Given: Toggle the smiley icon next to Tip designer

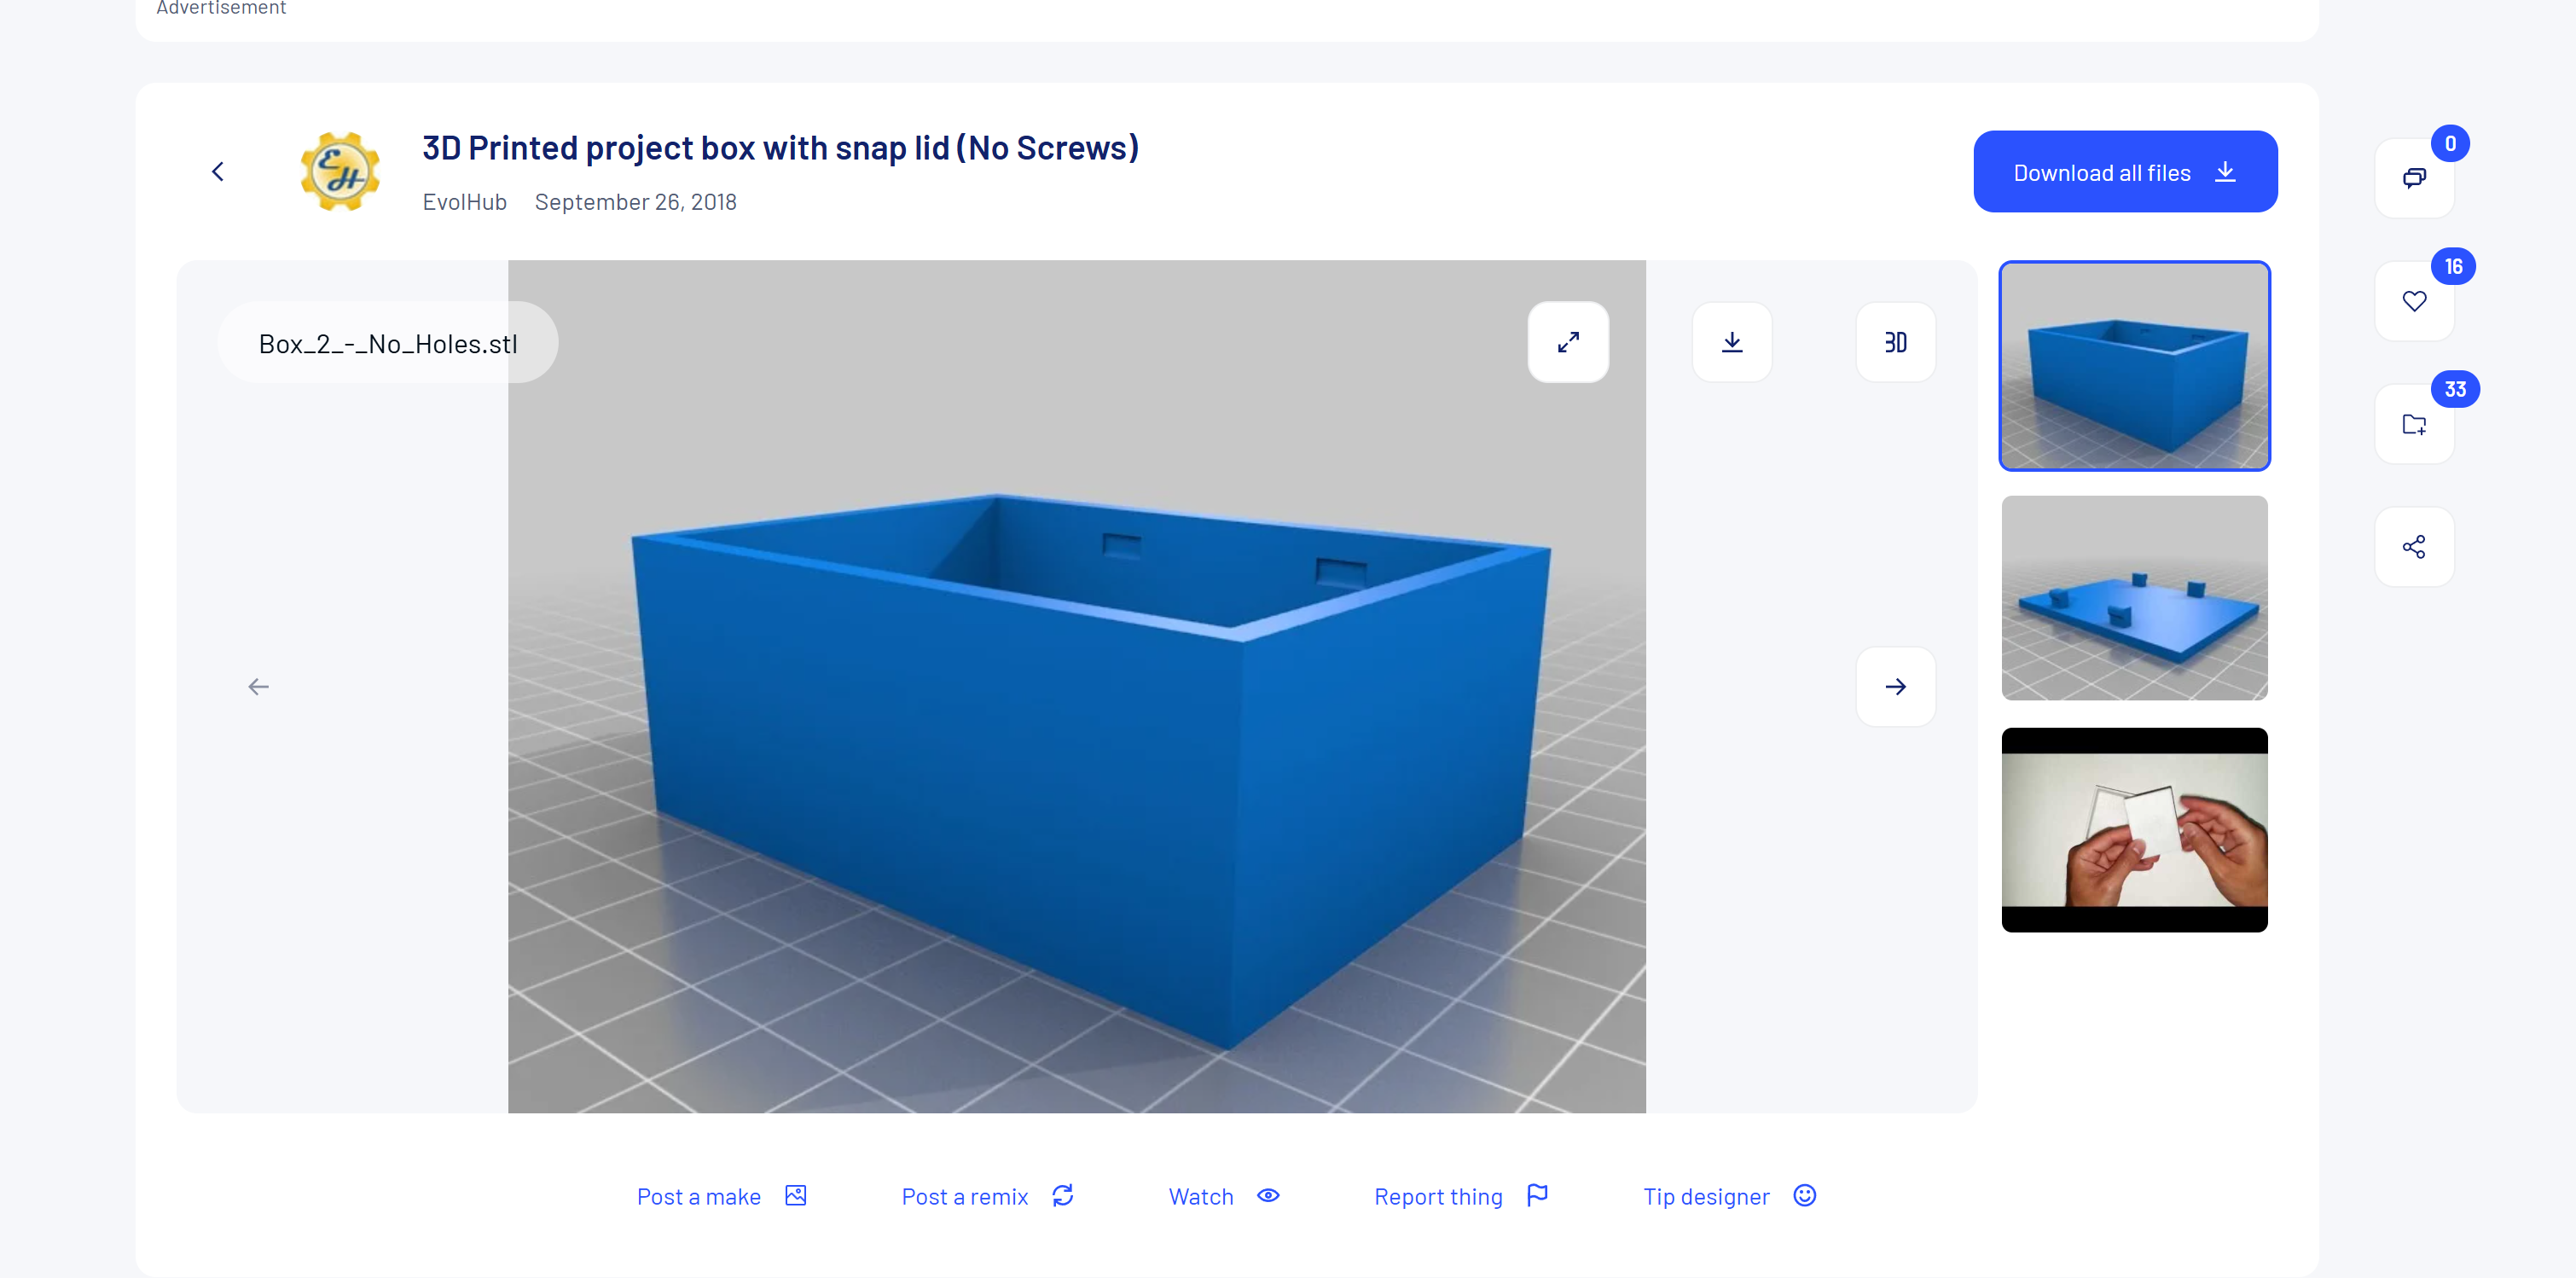Looking at the screenshot, I should 1804,1195.
